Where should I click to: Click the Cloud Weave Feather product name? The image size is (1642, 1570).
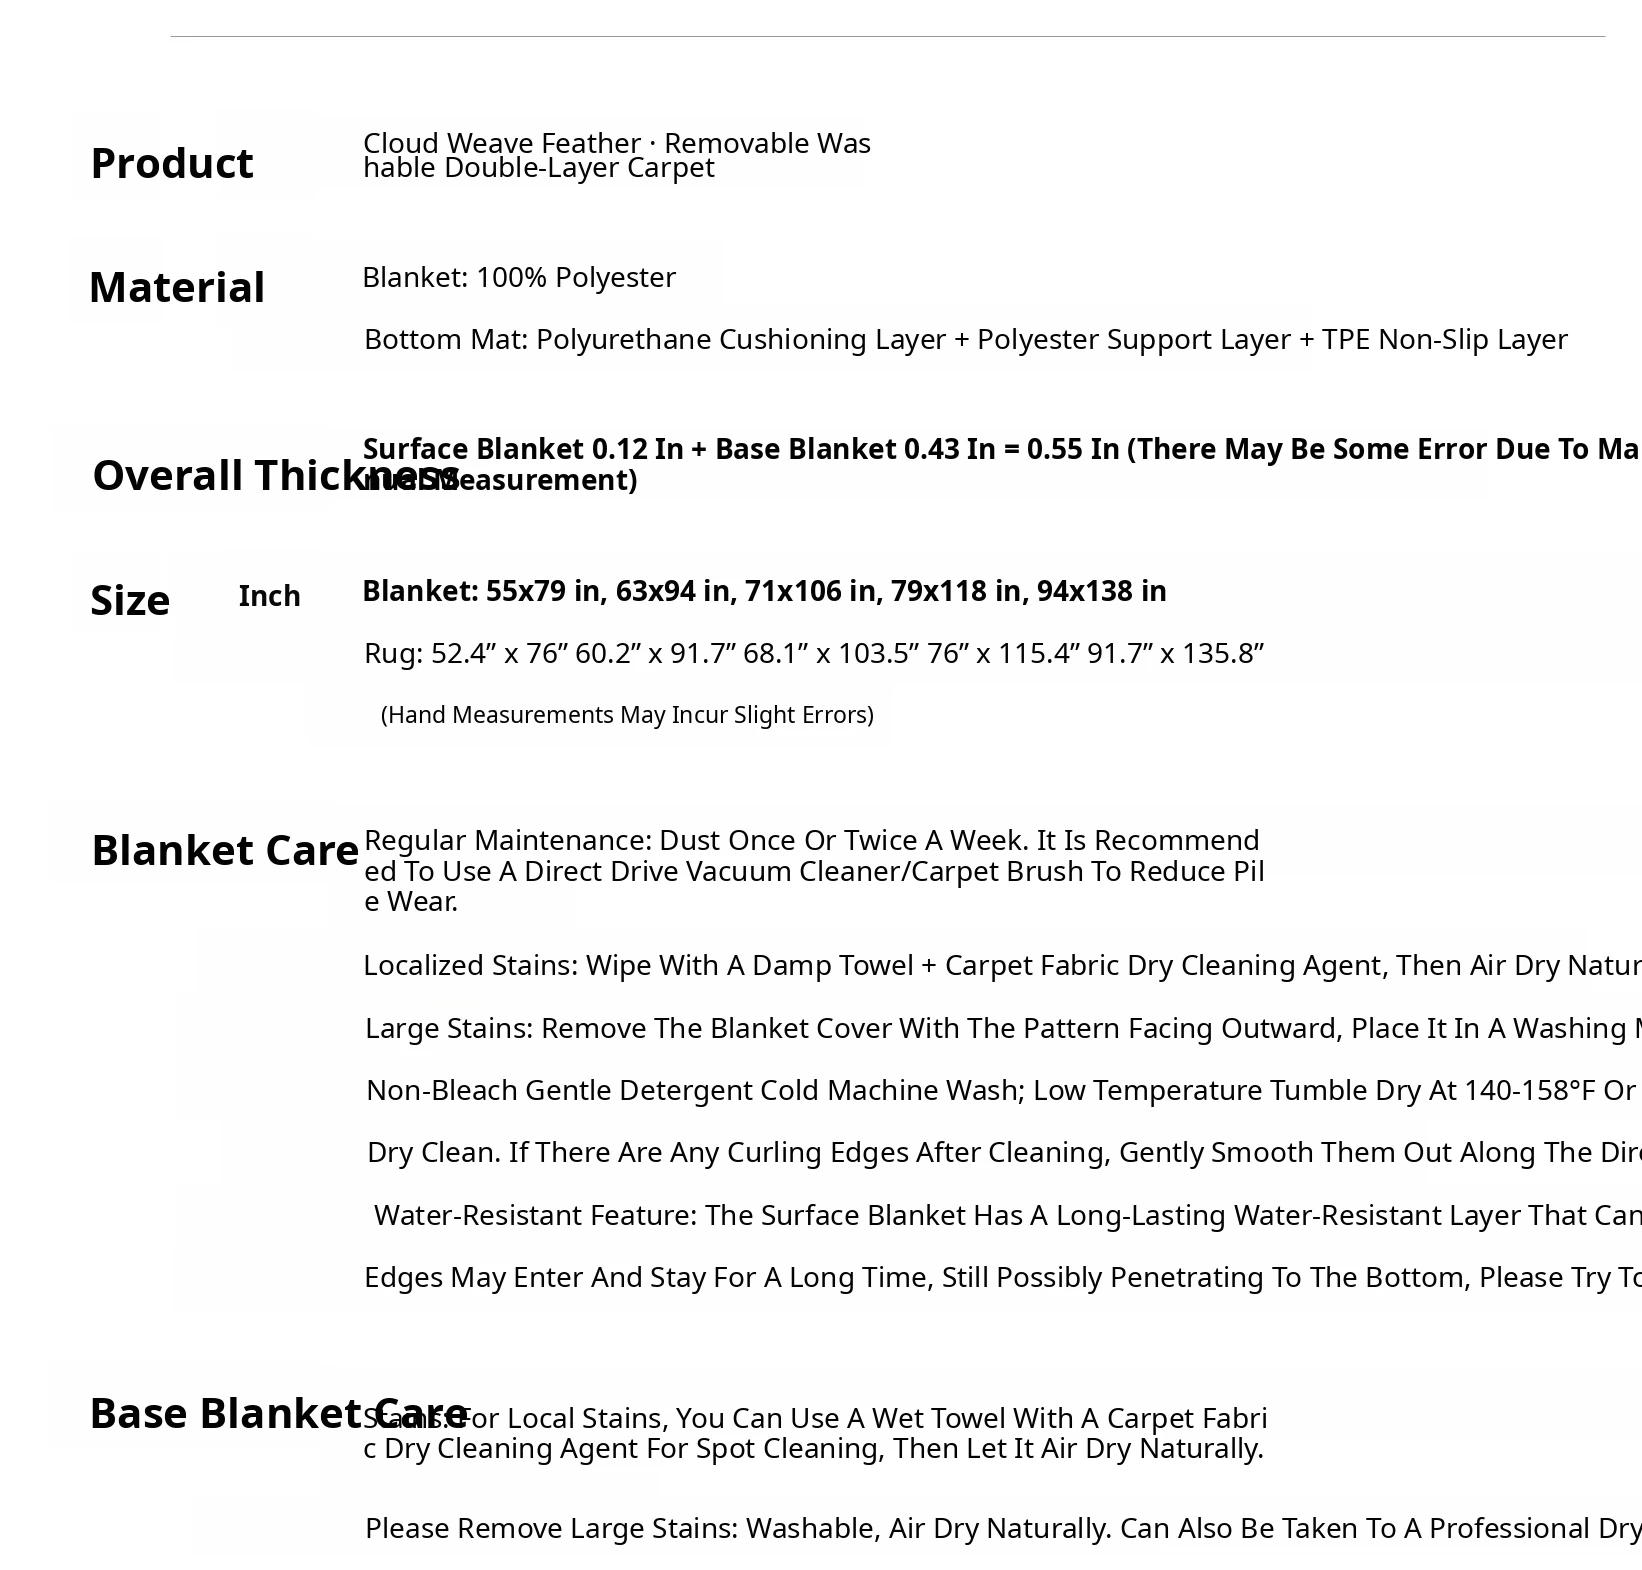[616, 155]
